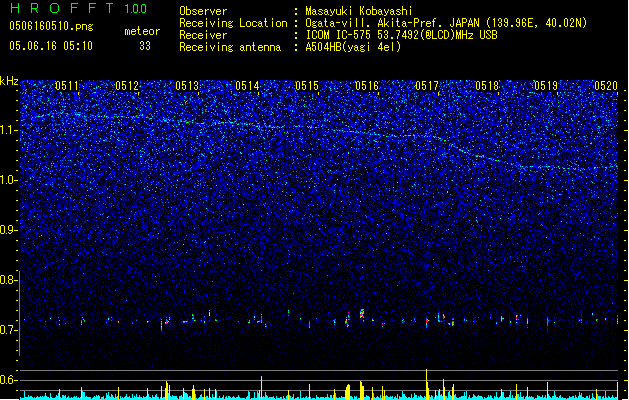629x400 pixels.
Task: Click the 0519 time marker
Action: [x=546, y=86]
